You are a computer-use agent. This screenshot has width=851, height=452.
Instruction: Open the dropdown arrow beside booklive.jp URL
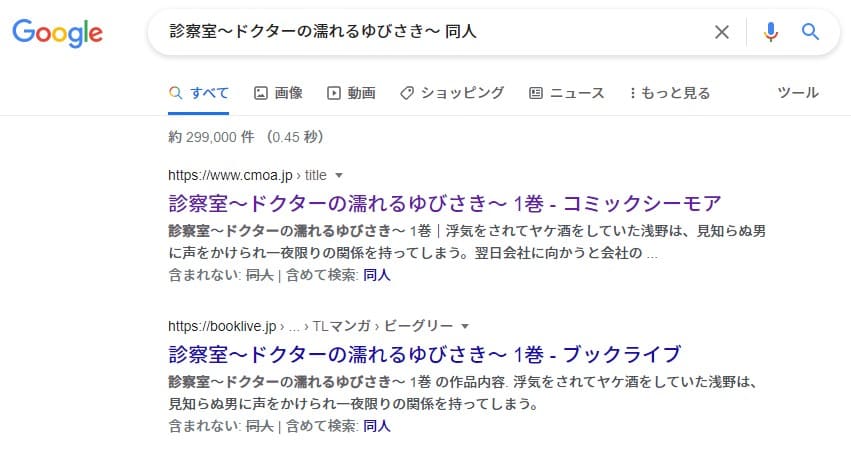(x=465, y=326)
